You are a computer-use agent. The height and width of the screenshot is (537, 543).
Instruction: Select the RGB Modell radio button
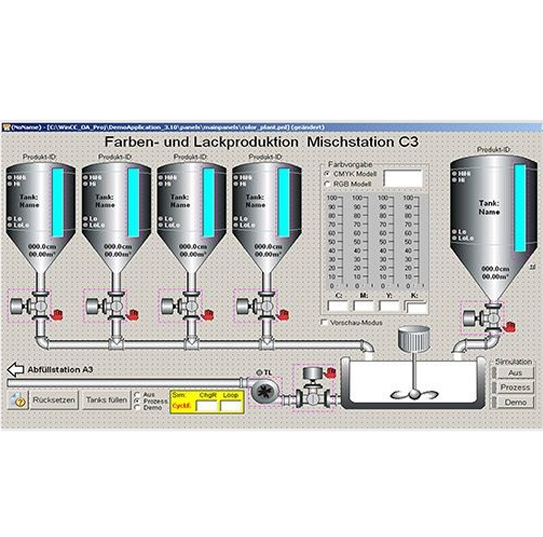tap(327, 184)
